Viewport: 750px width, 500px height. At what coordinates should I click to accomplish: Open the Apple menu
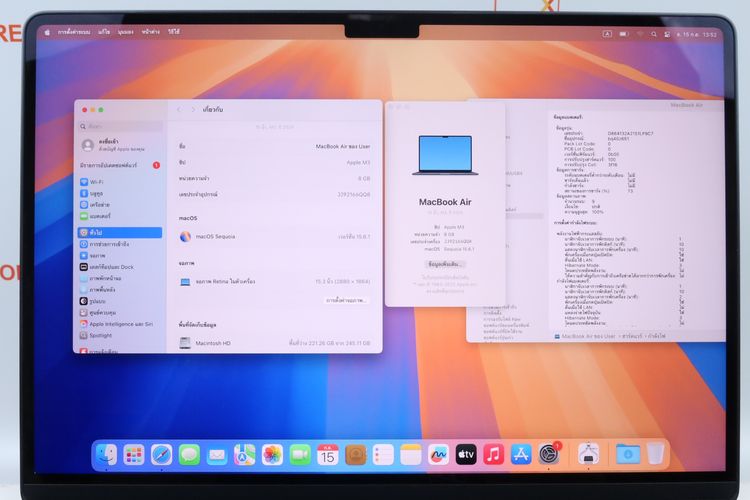point(47,32)
